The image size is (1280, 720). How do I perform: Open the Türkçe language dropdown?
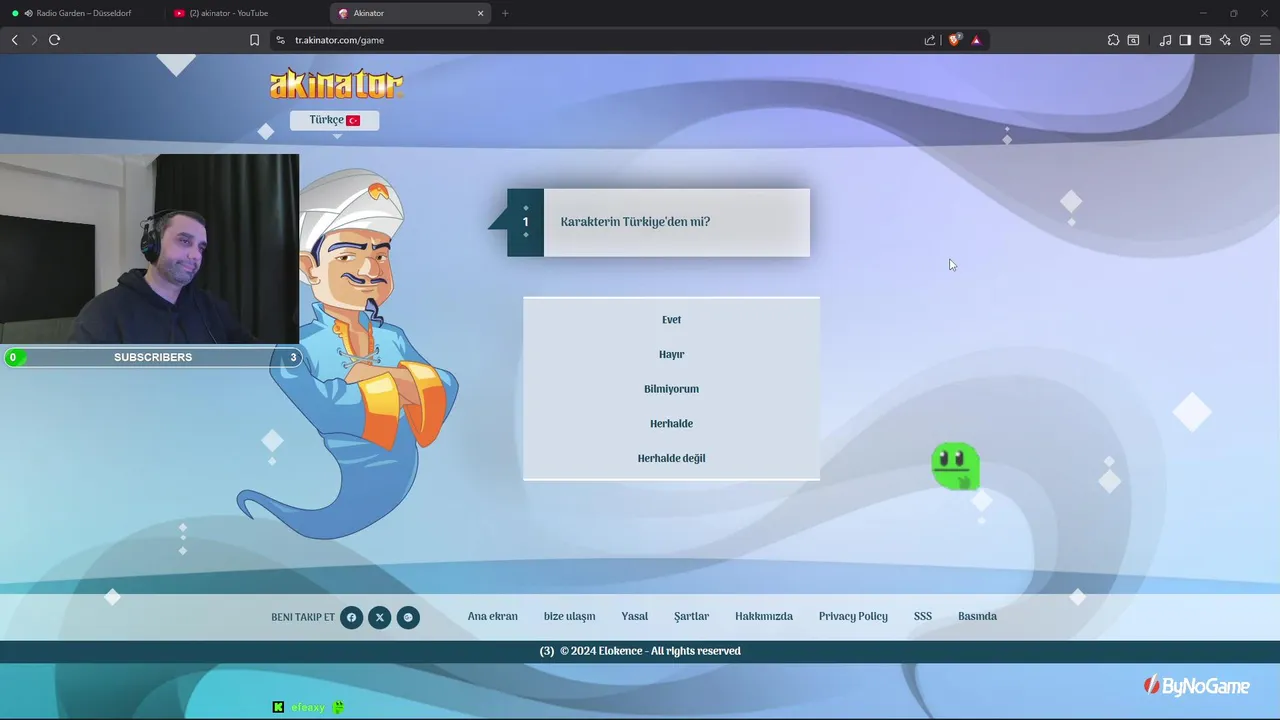point(334,120)
